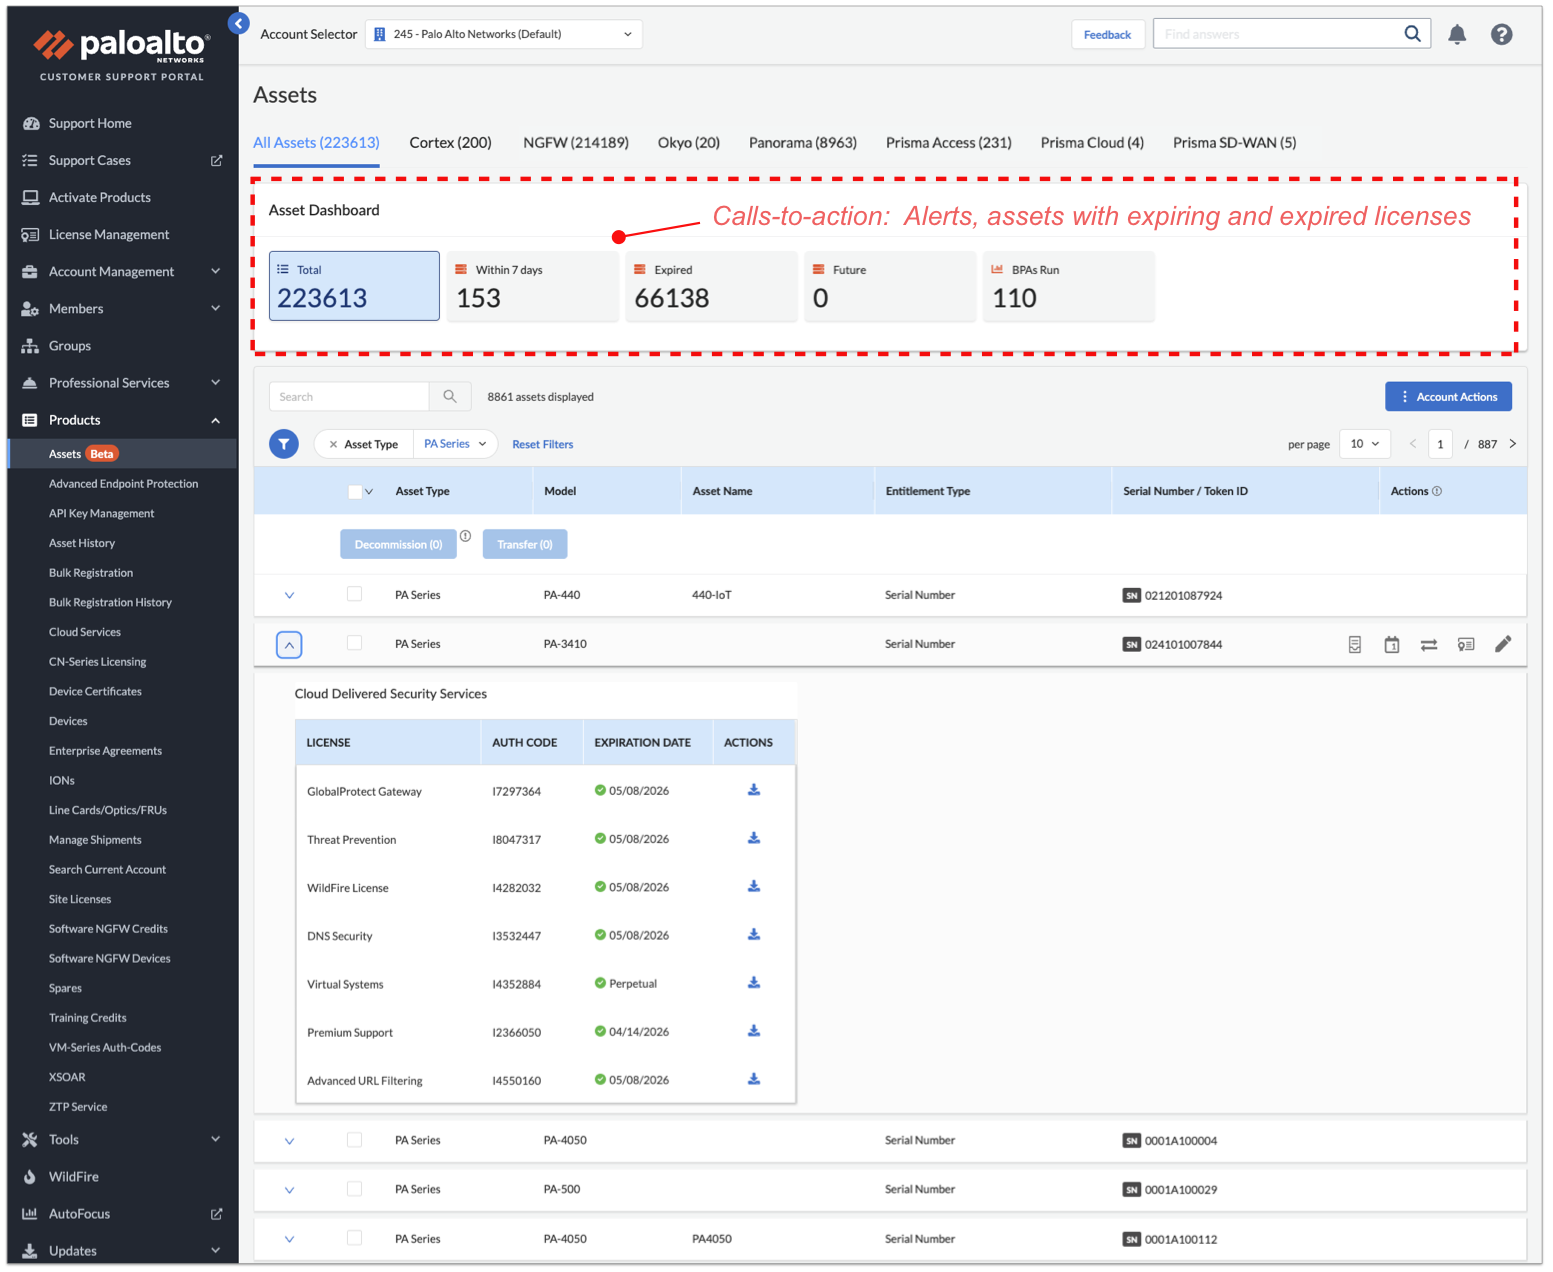
Task: Open calendar icon for PA-3410 row
Action: (x=1391, y=645)
